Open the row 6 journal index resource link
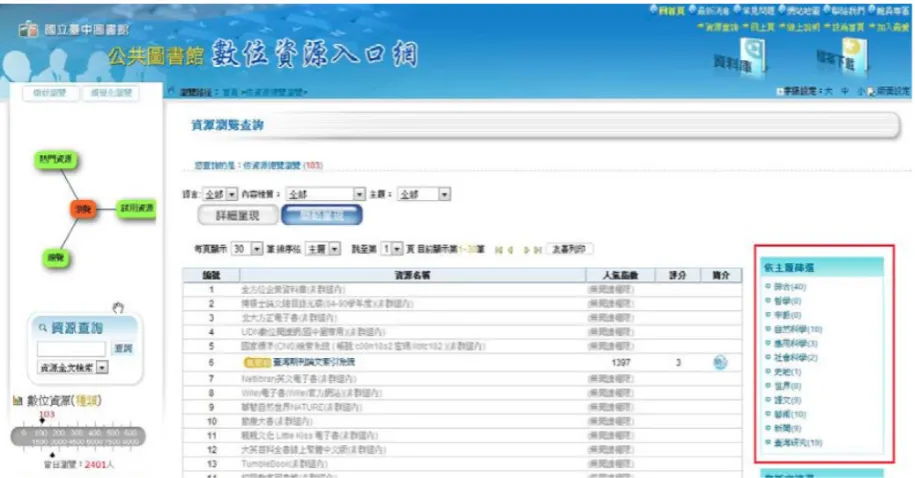 point(314,362)
